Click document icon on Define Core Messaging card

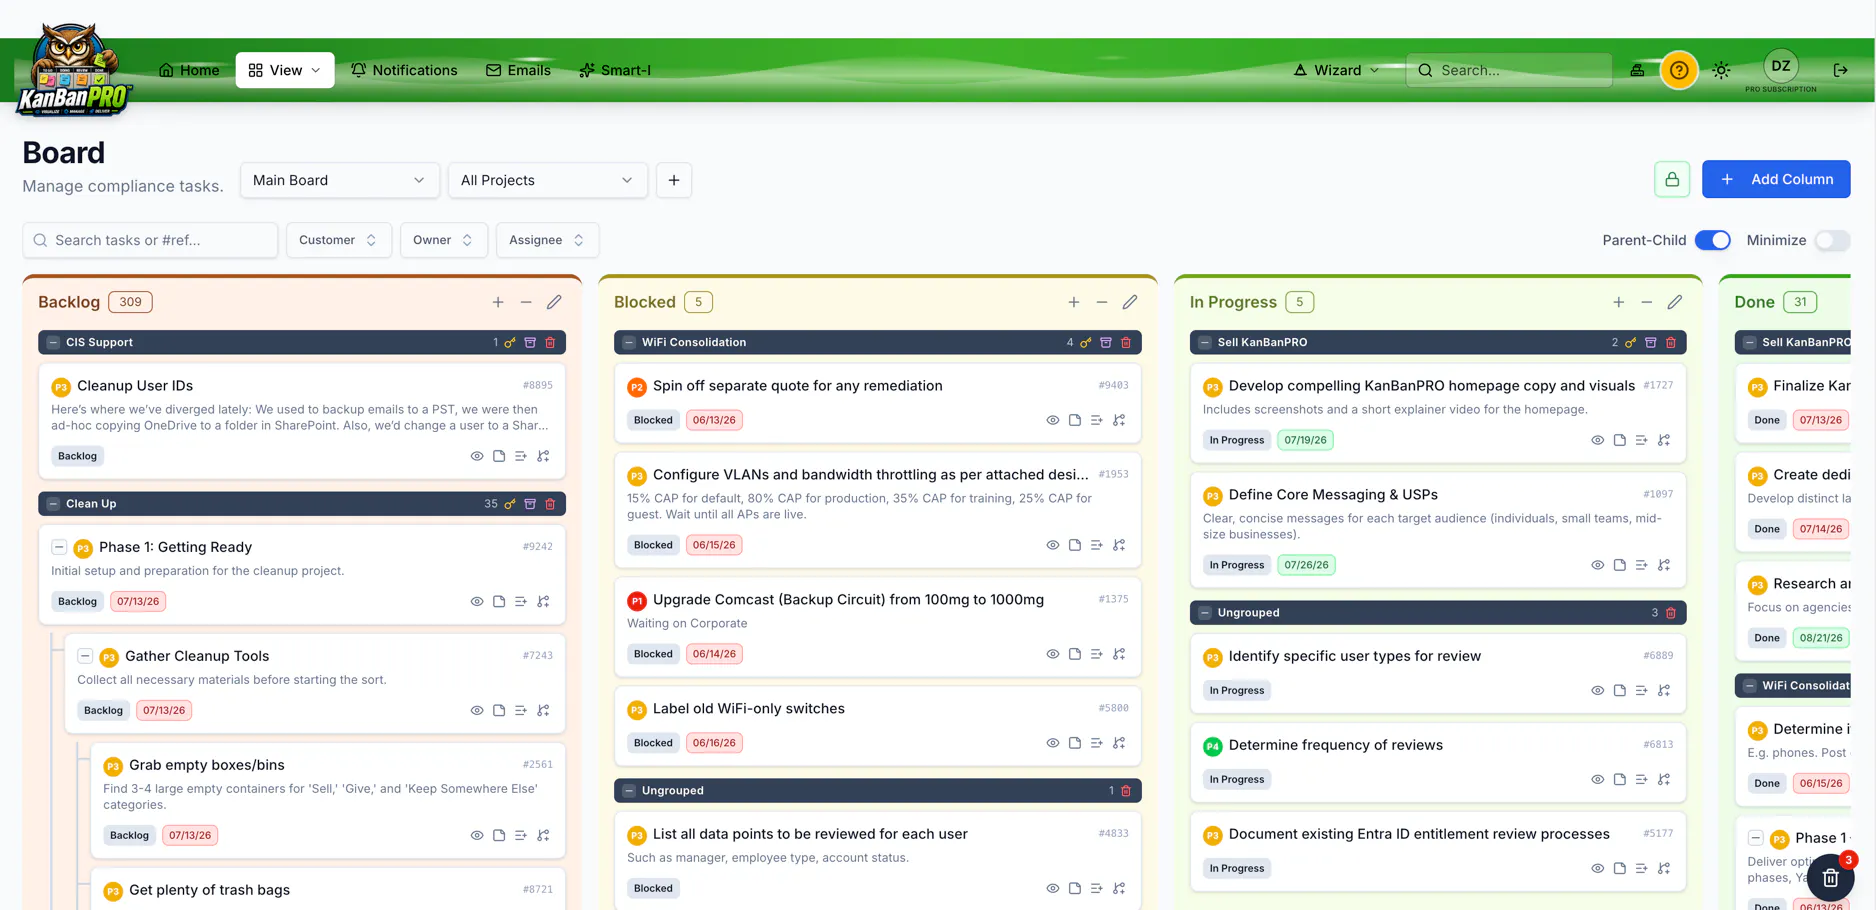(1620, 565)
